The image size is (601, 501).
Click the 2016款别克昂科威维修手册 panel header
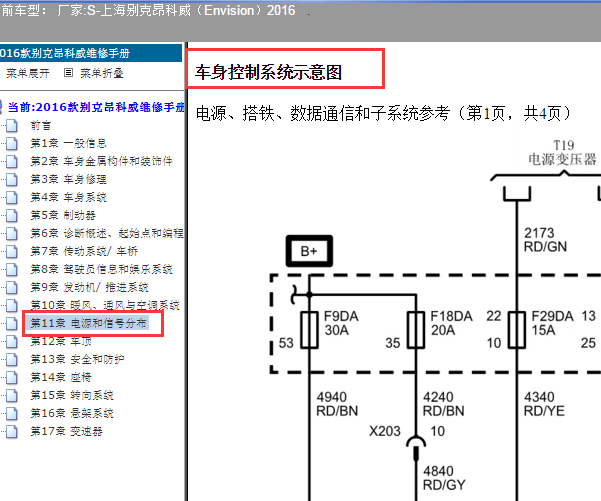pyautogui.click(x=91, y=53)
